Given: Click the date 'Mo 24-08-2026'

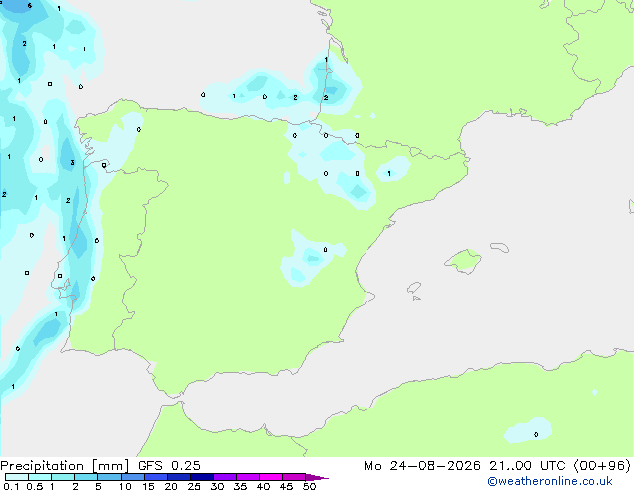Looking at the screenshot, I should (x=422, y=466).
